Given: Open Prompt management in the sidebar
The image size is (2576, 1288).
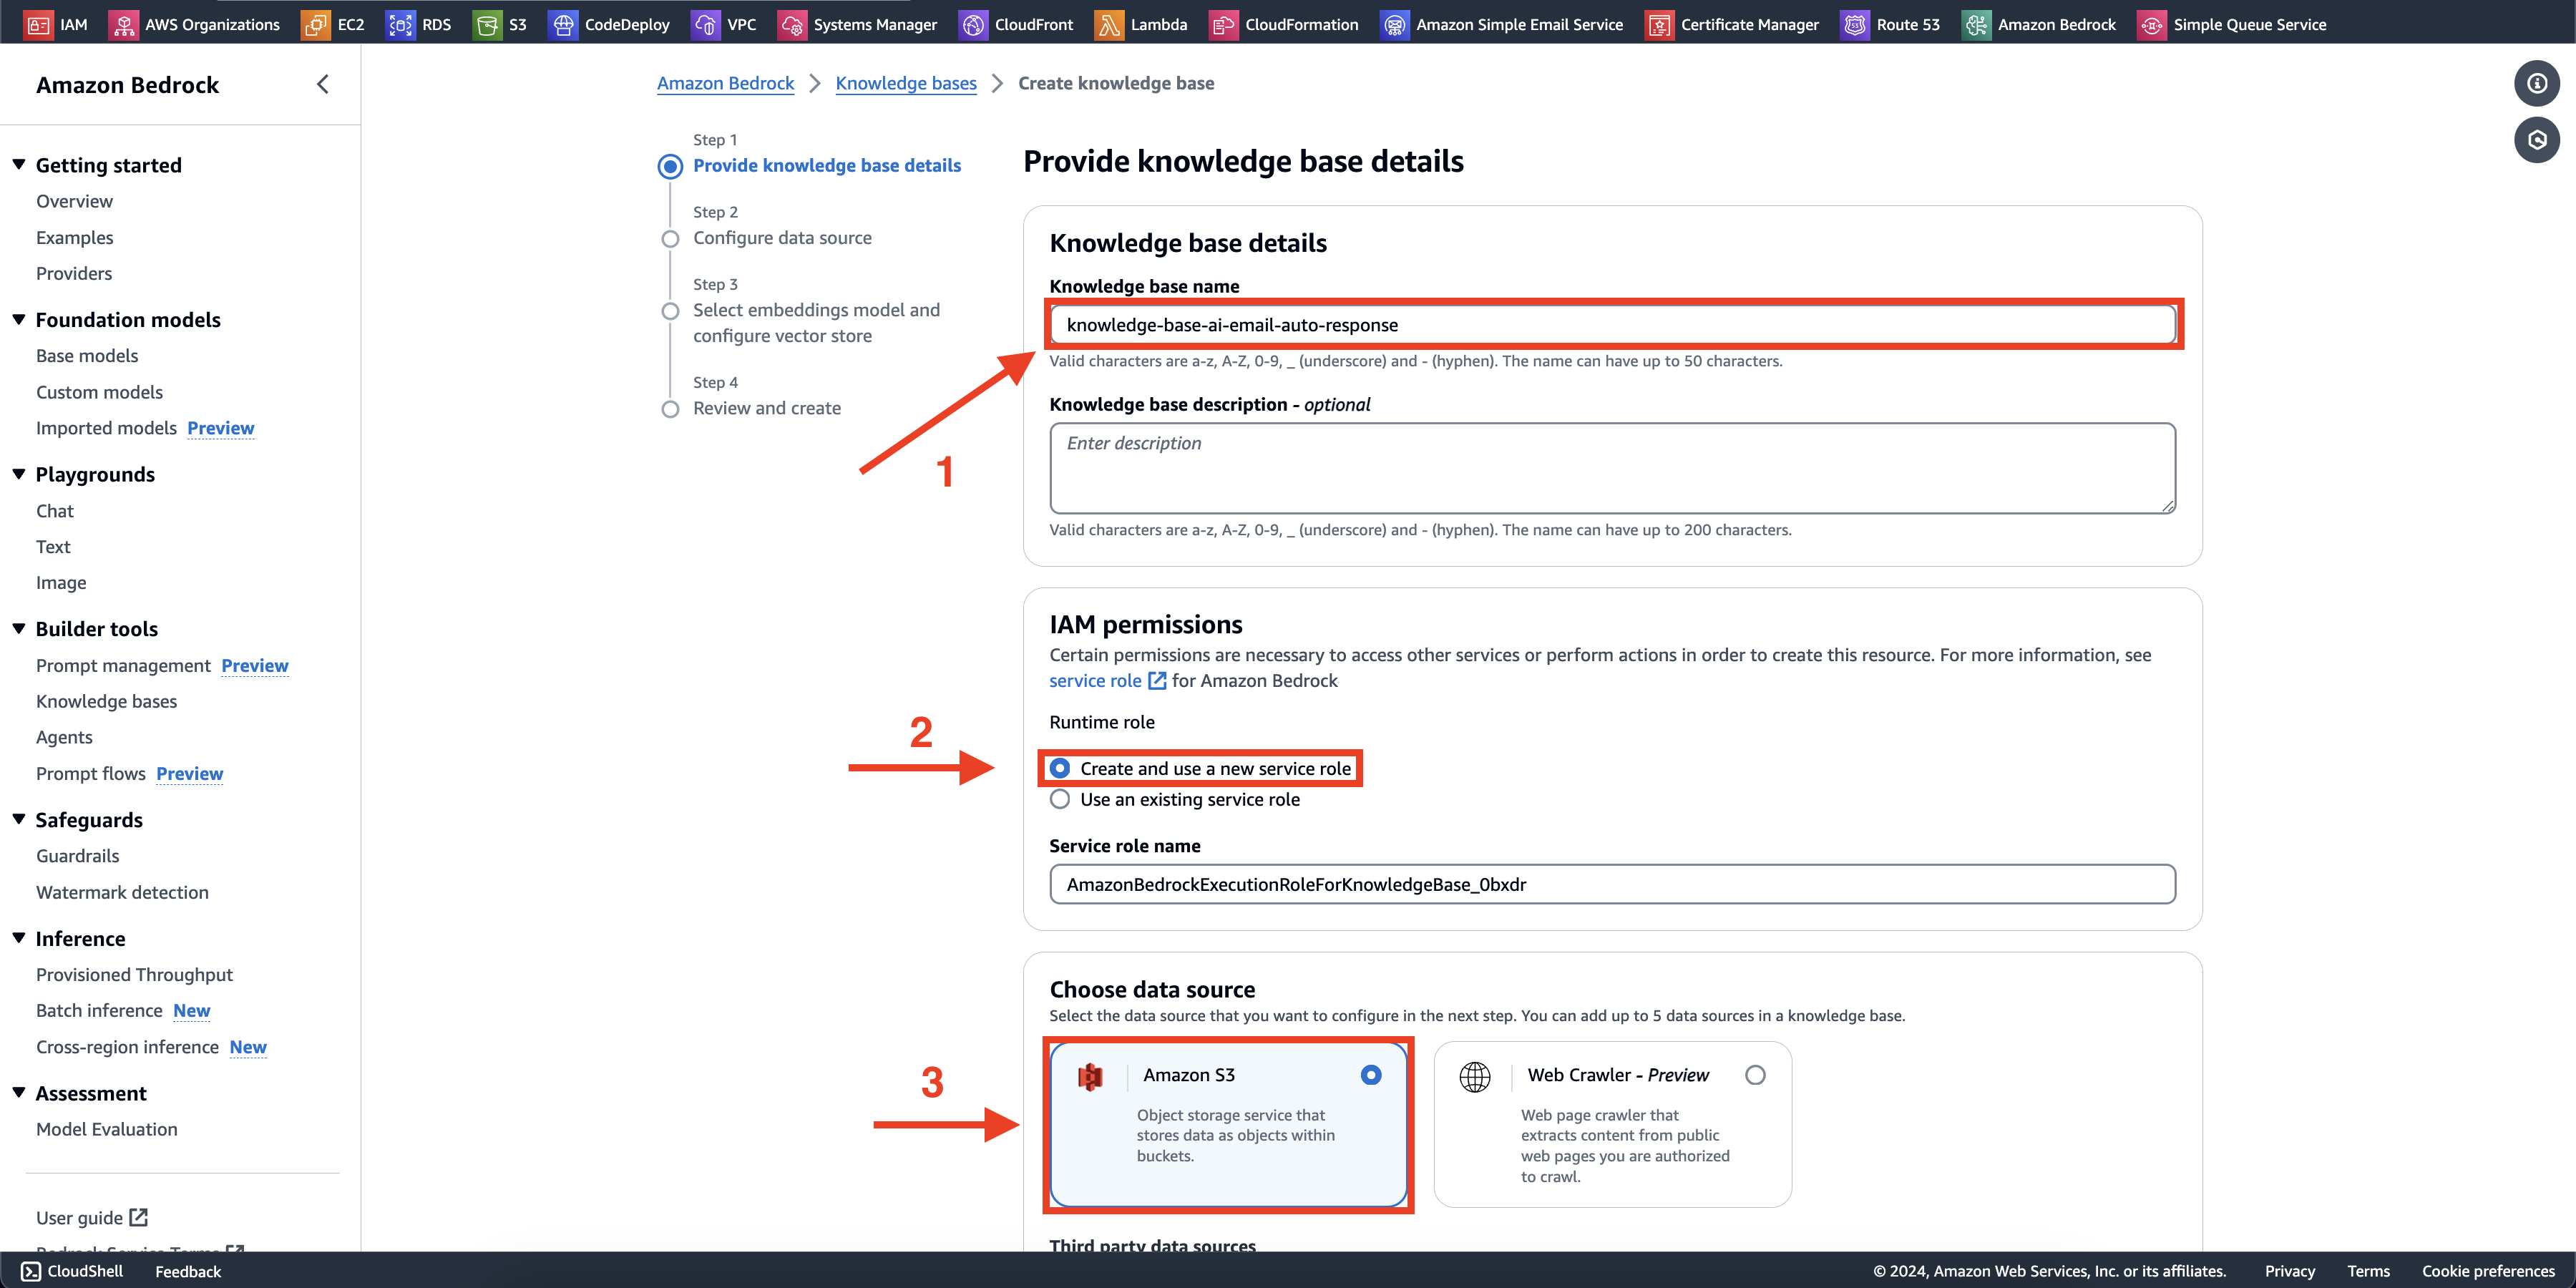Looking at the screenshot, I should pyautogui.click(x=123, y=665).
